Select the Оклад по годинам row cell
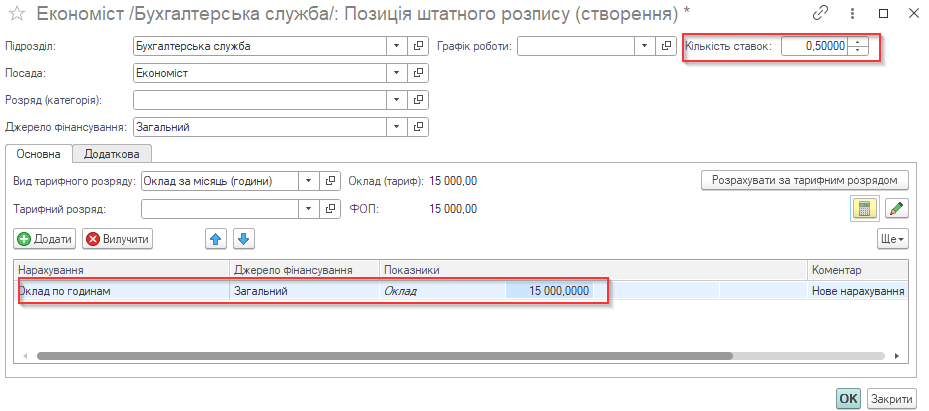The width and height of the screenshot is (929, 411). coord(121,291)
